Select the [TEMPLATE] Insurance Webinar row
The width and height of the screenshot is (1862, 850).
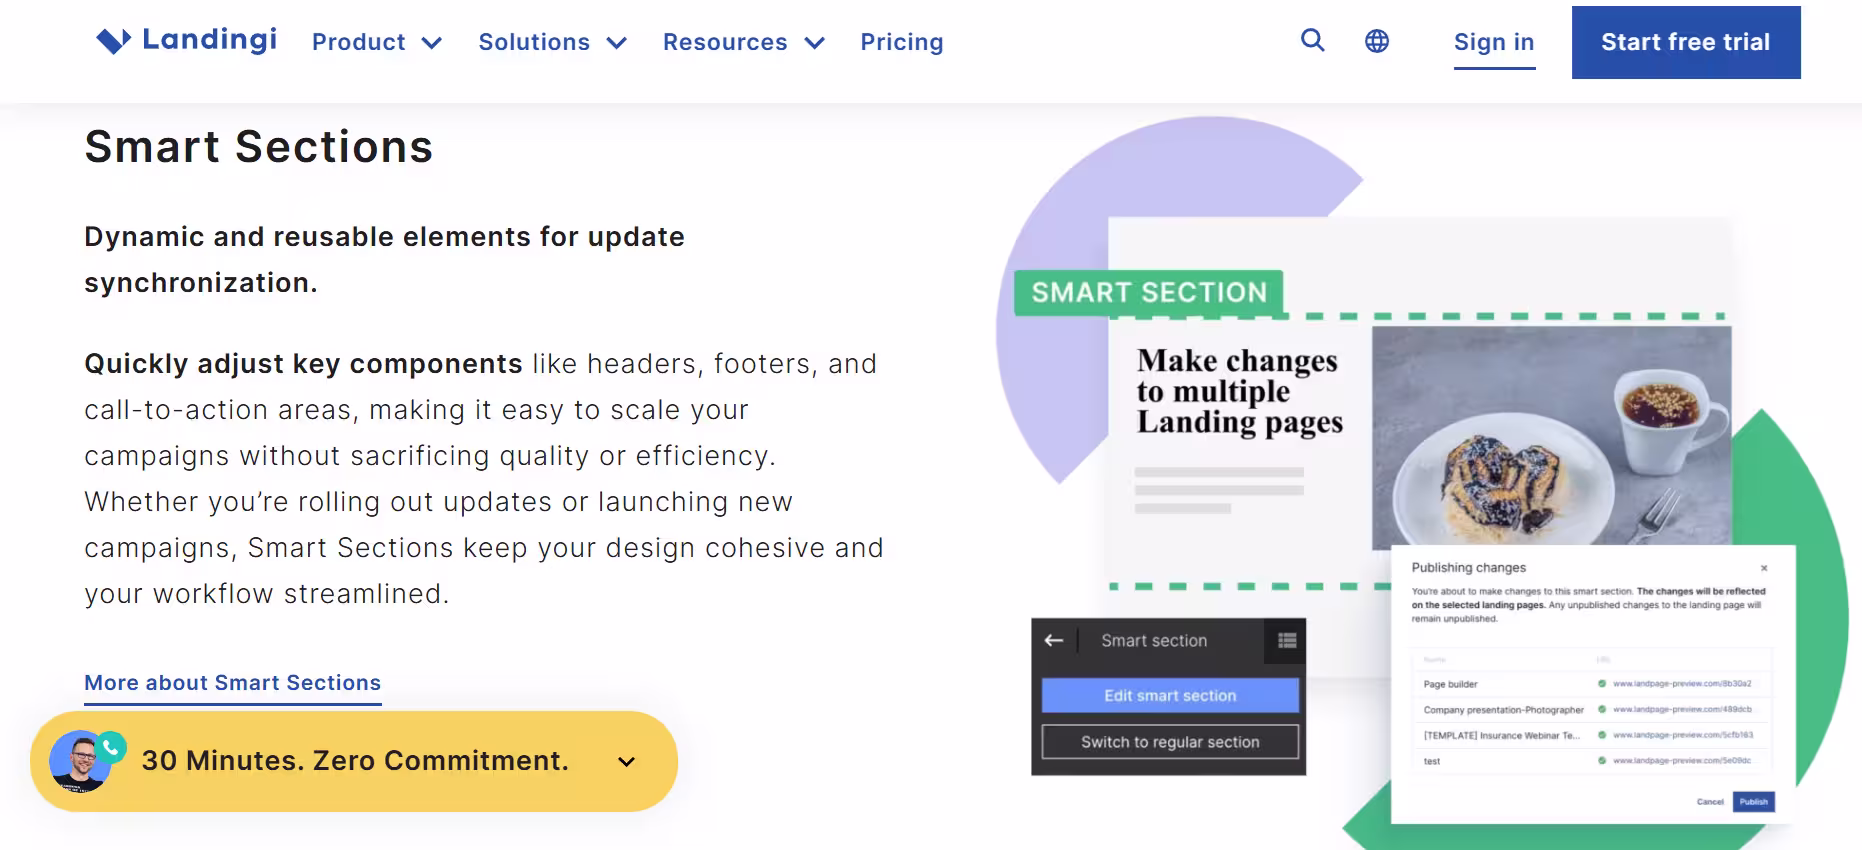point(1590,735)
